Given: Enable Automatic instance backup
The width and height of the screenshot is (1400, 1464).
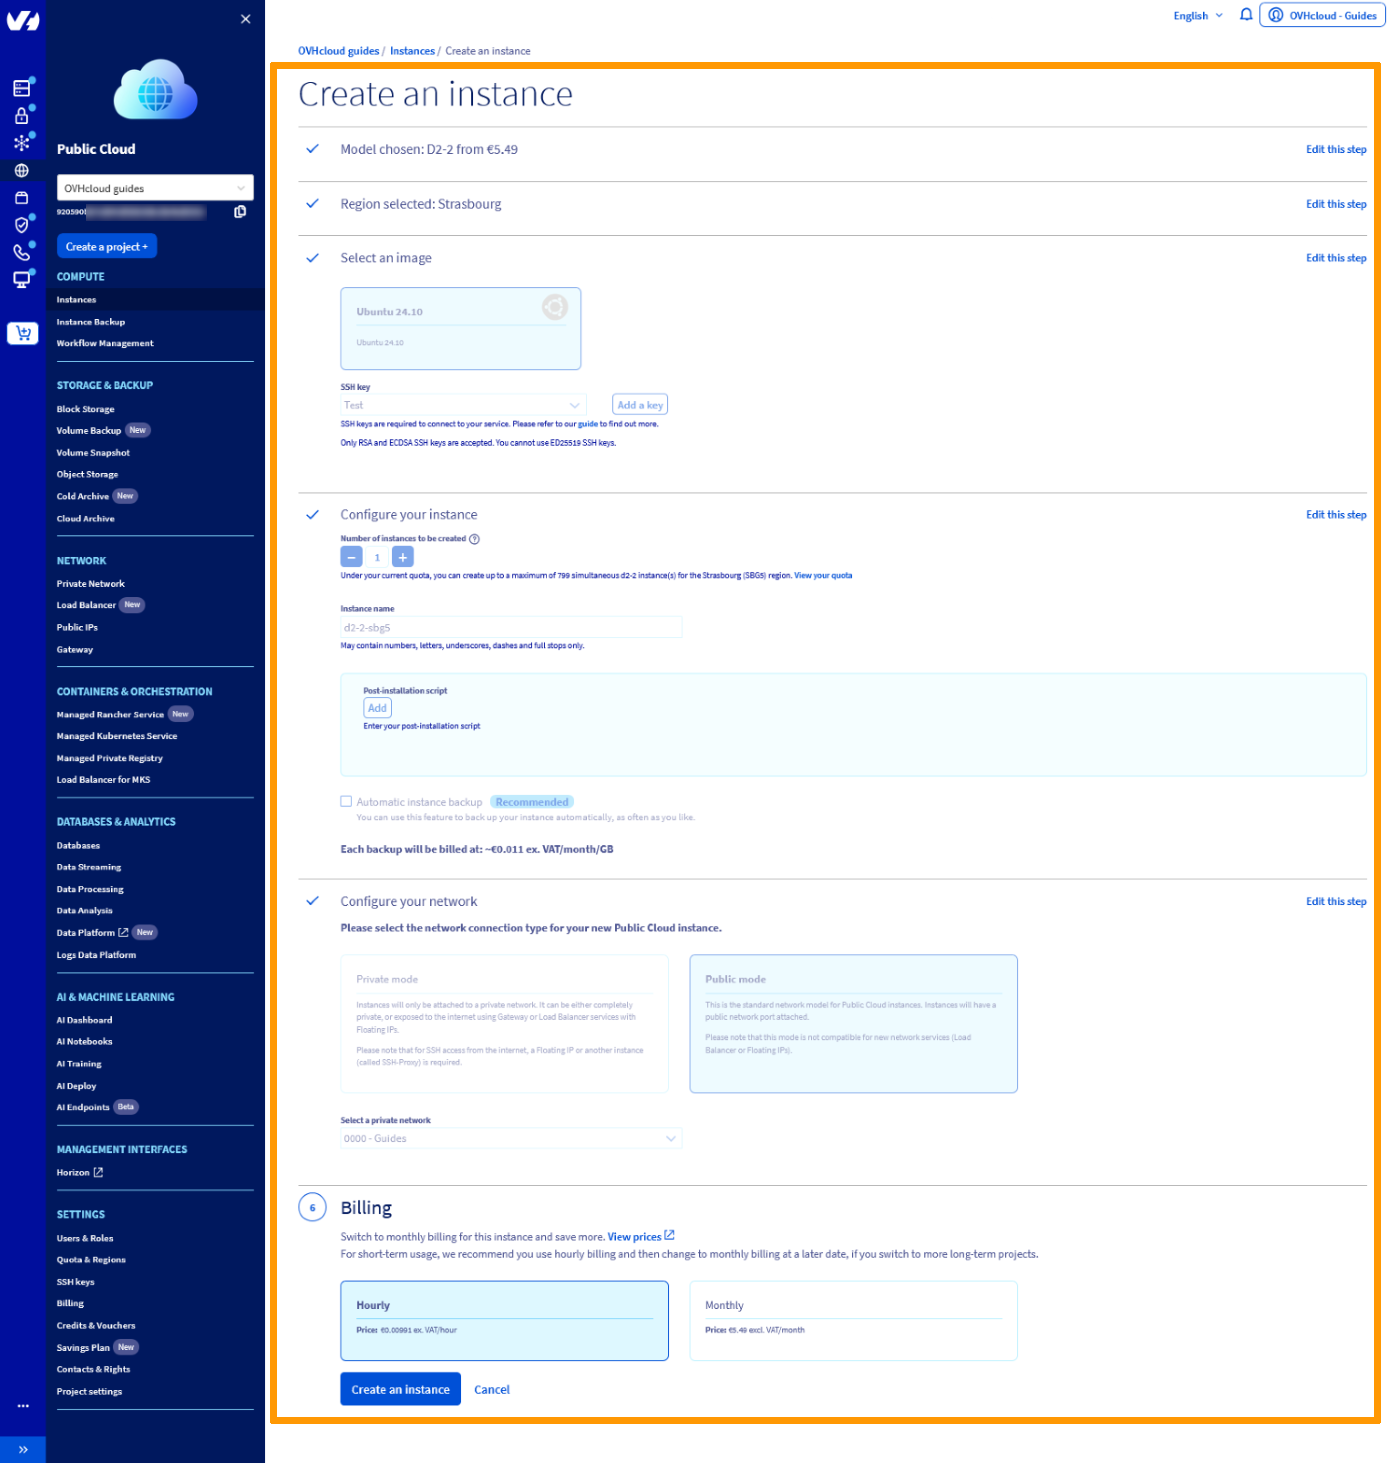Looking at the screenshot, I should 346,801.
